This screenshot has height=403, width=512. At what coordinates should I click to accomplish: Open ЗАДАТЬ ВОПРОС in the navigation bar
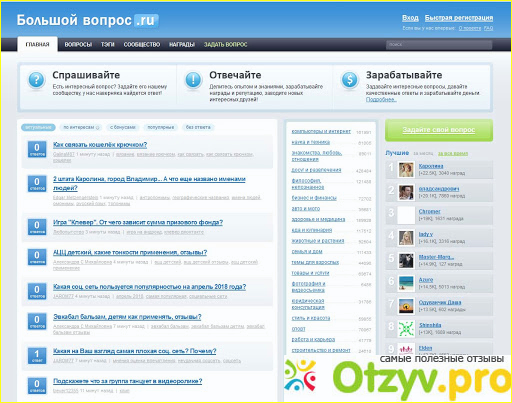(225, 44)
